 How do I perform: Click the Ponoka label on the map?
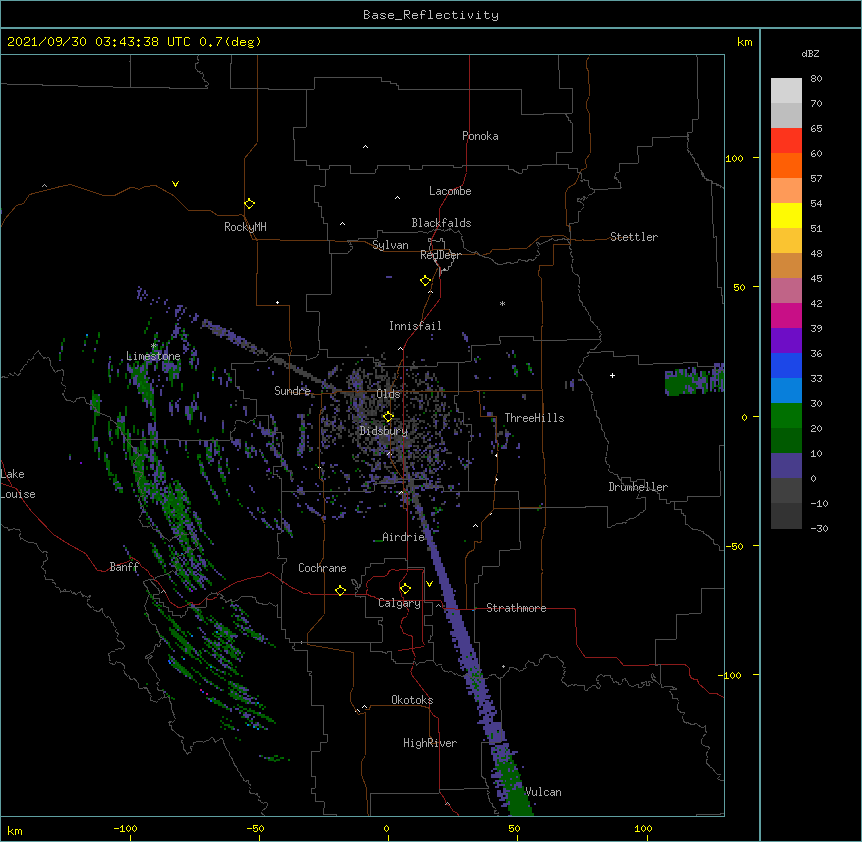[480, 136]
